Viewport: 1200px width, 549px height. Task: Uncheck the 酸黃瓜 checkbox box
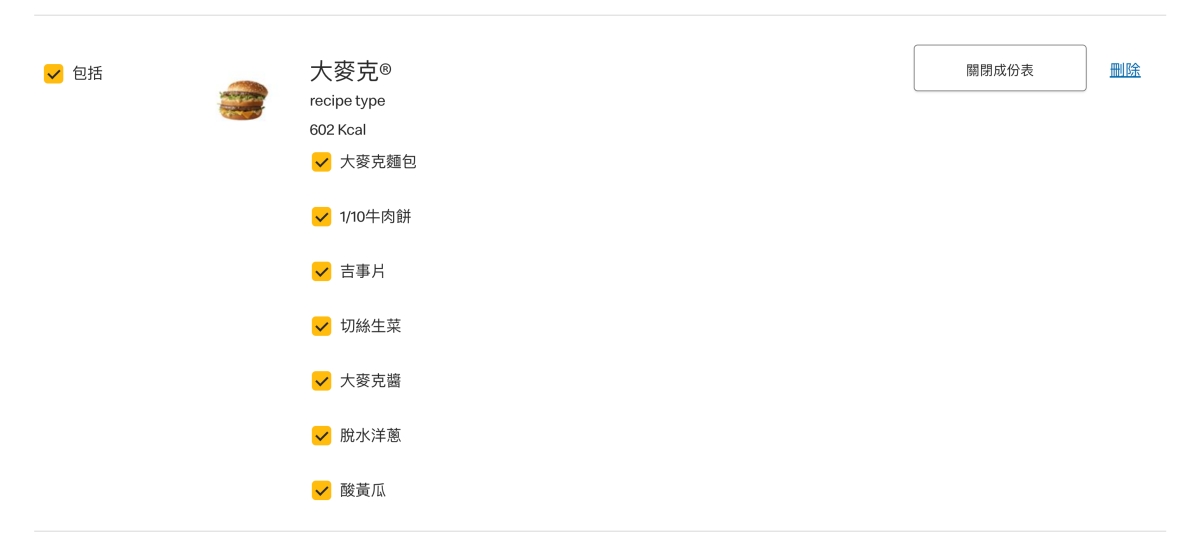(x=321, y=490)
